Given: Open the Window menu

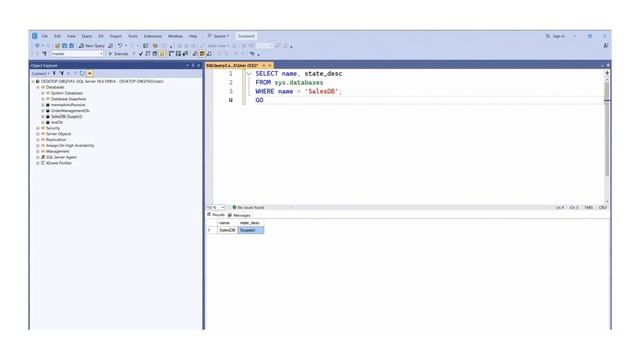Looking at the screenshot, I should tap(176, 36).
